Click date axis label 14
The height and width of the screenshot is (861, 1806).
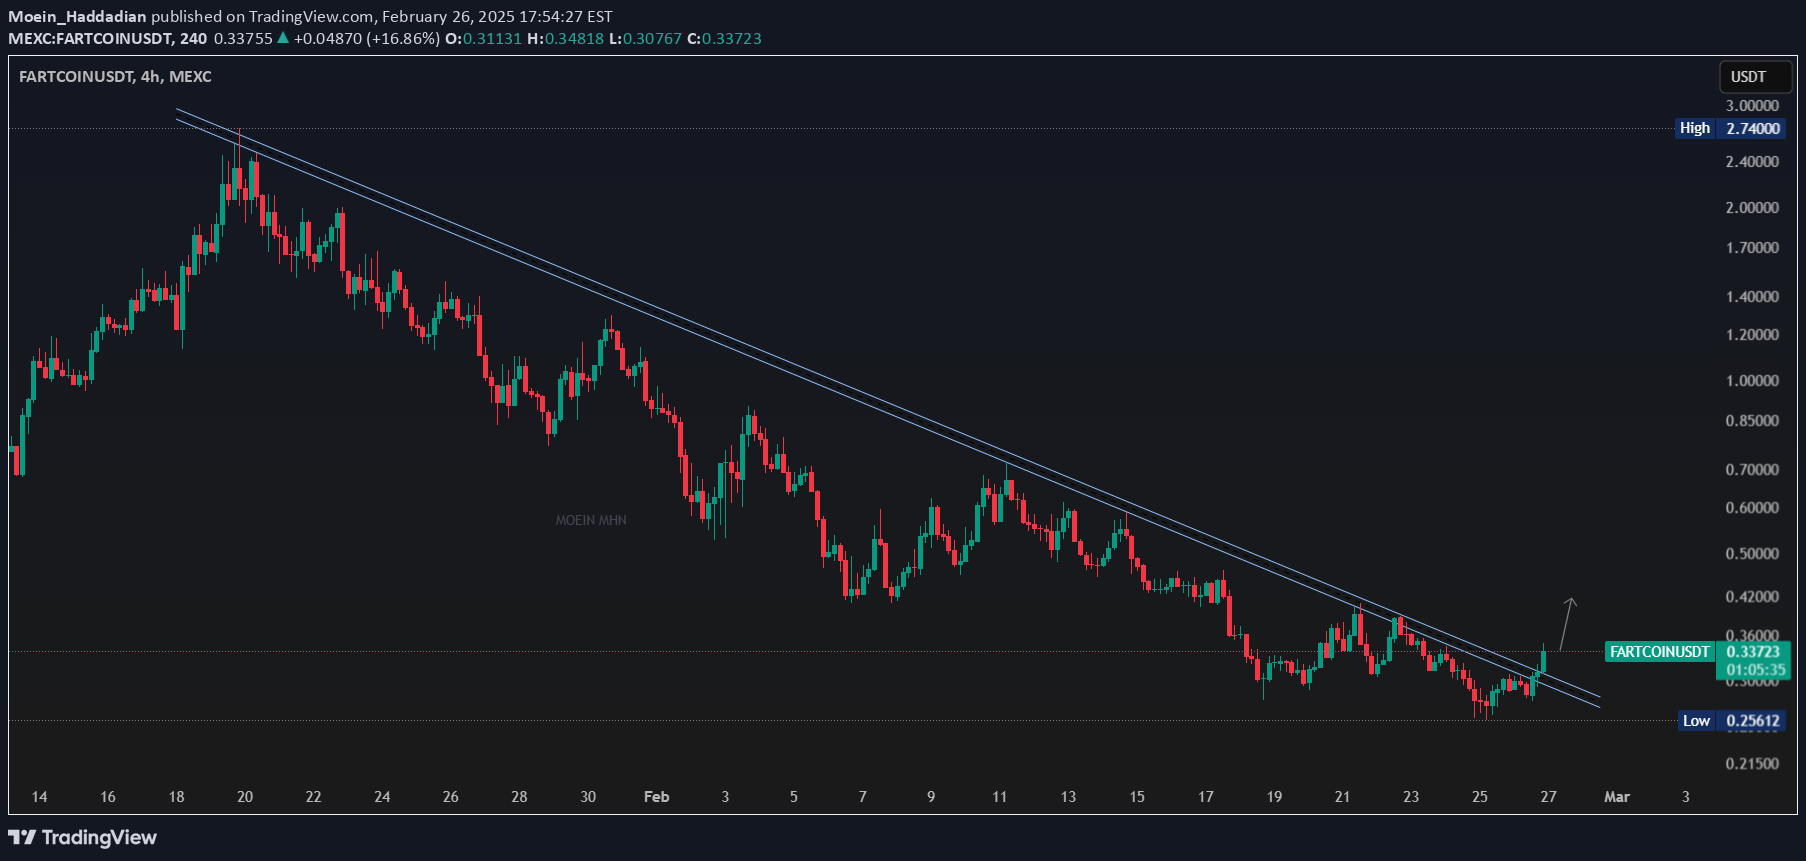tap(39, 797)
